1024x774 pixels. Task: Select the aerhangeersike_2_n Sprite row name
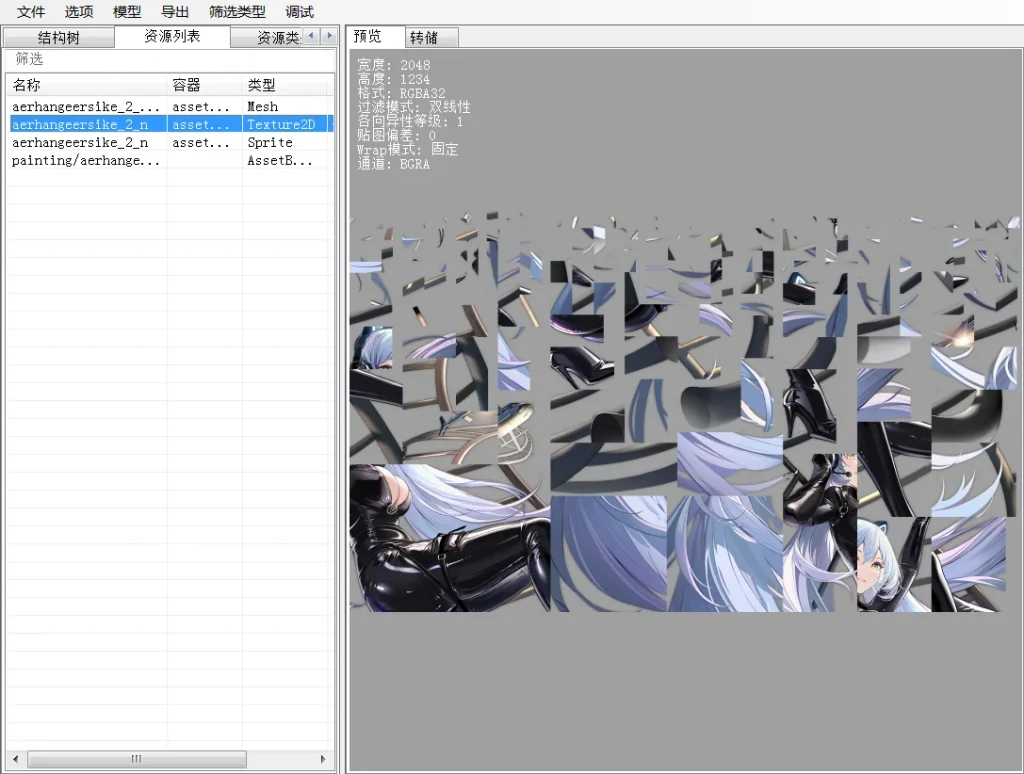(80, 142)
